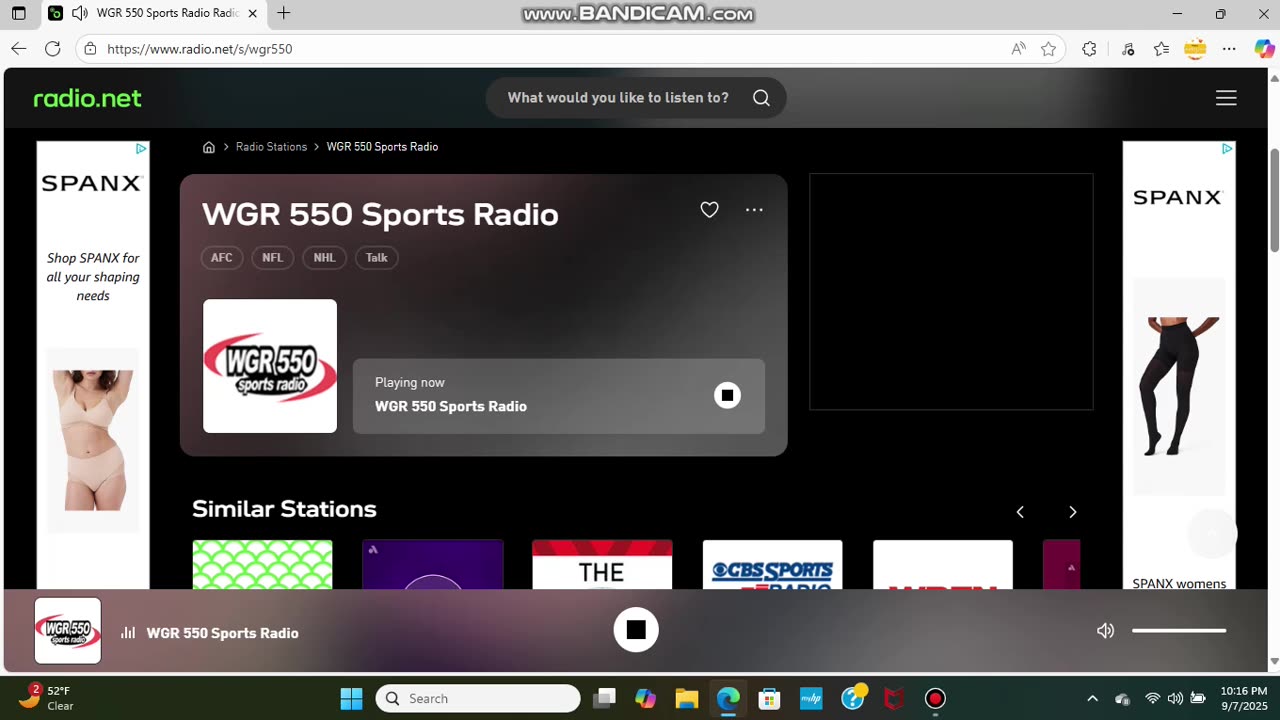Image resolution: width=1280 pixels, height=720 pixels.
Task: Click the search magnifier icon
Action: tap(761, 98)
